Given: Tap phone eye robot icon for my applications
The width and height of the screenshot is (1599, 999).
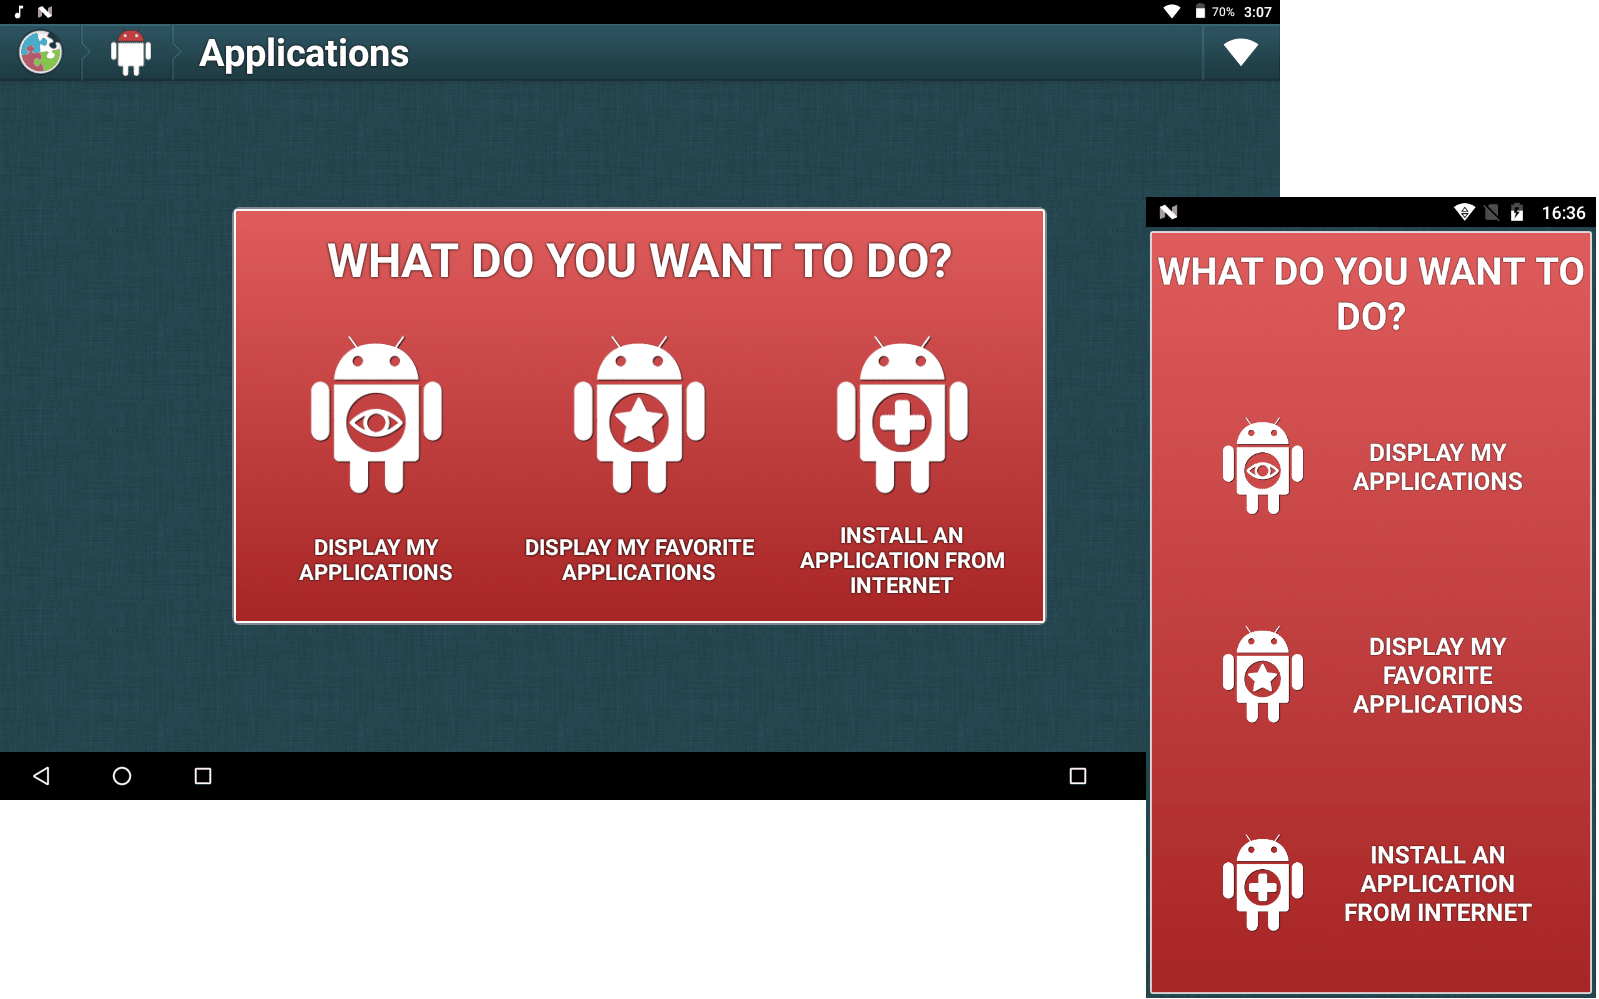Looking at the screenshot, I should point(1262,467).
